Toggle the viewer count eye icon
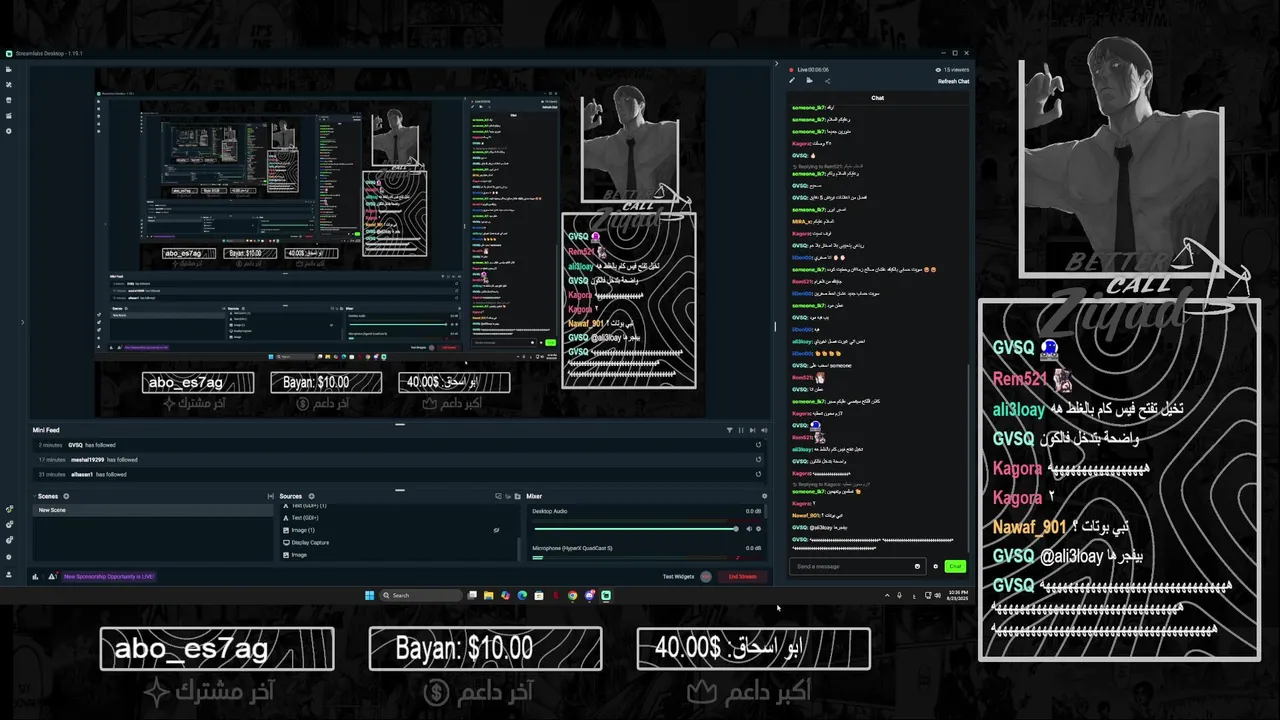Viewport: 1280px width, 720px height. tap(938, 70)
